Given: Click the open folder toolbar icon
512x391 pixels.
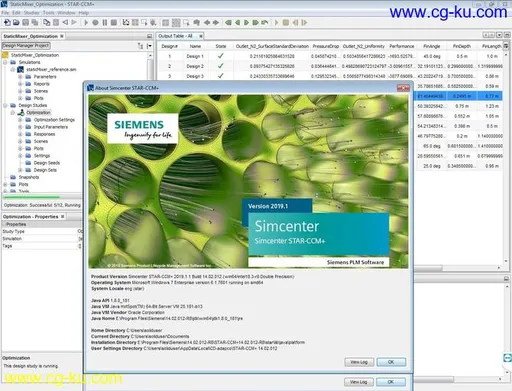Looking at the screenshot, I should pos(16,22).
